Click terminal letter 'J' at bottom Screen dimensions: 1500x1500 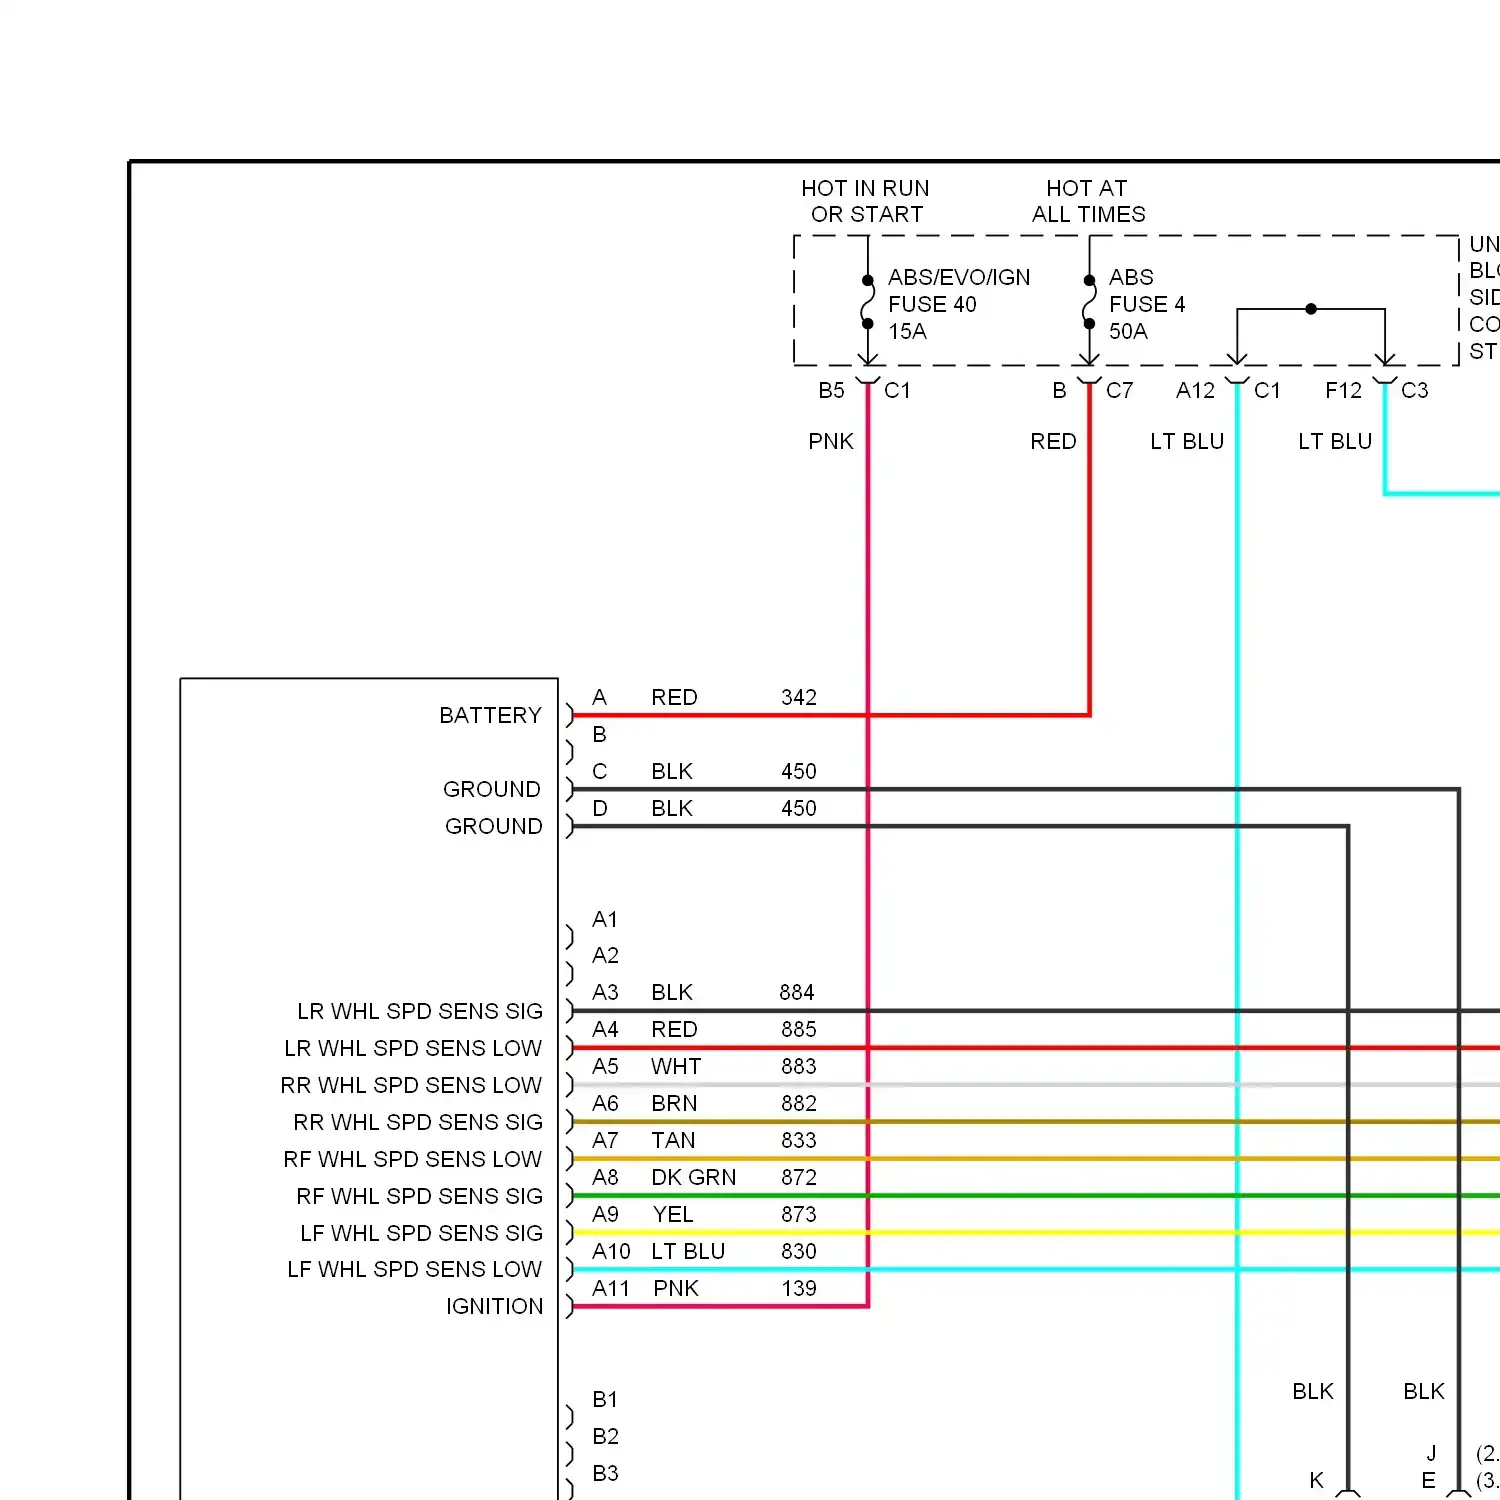click(1431, 1453)
